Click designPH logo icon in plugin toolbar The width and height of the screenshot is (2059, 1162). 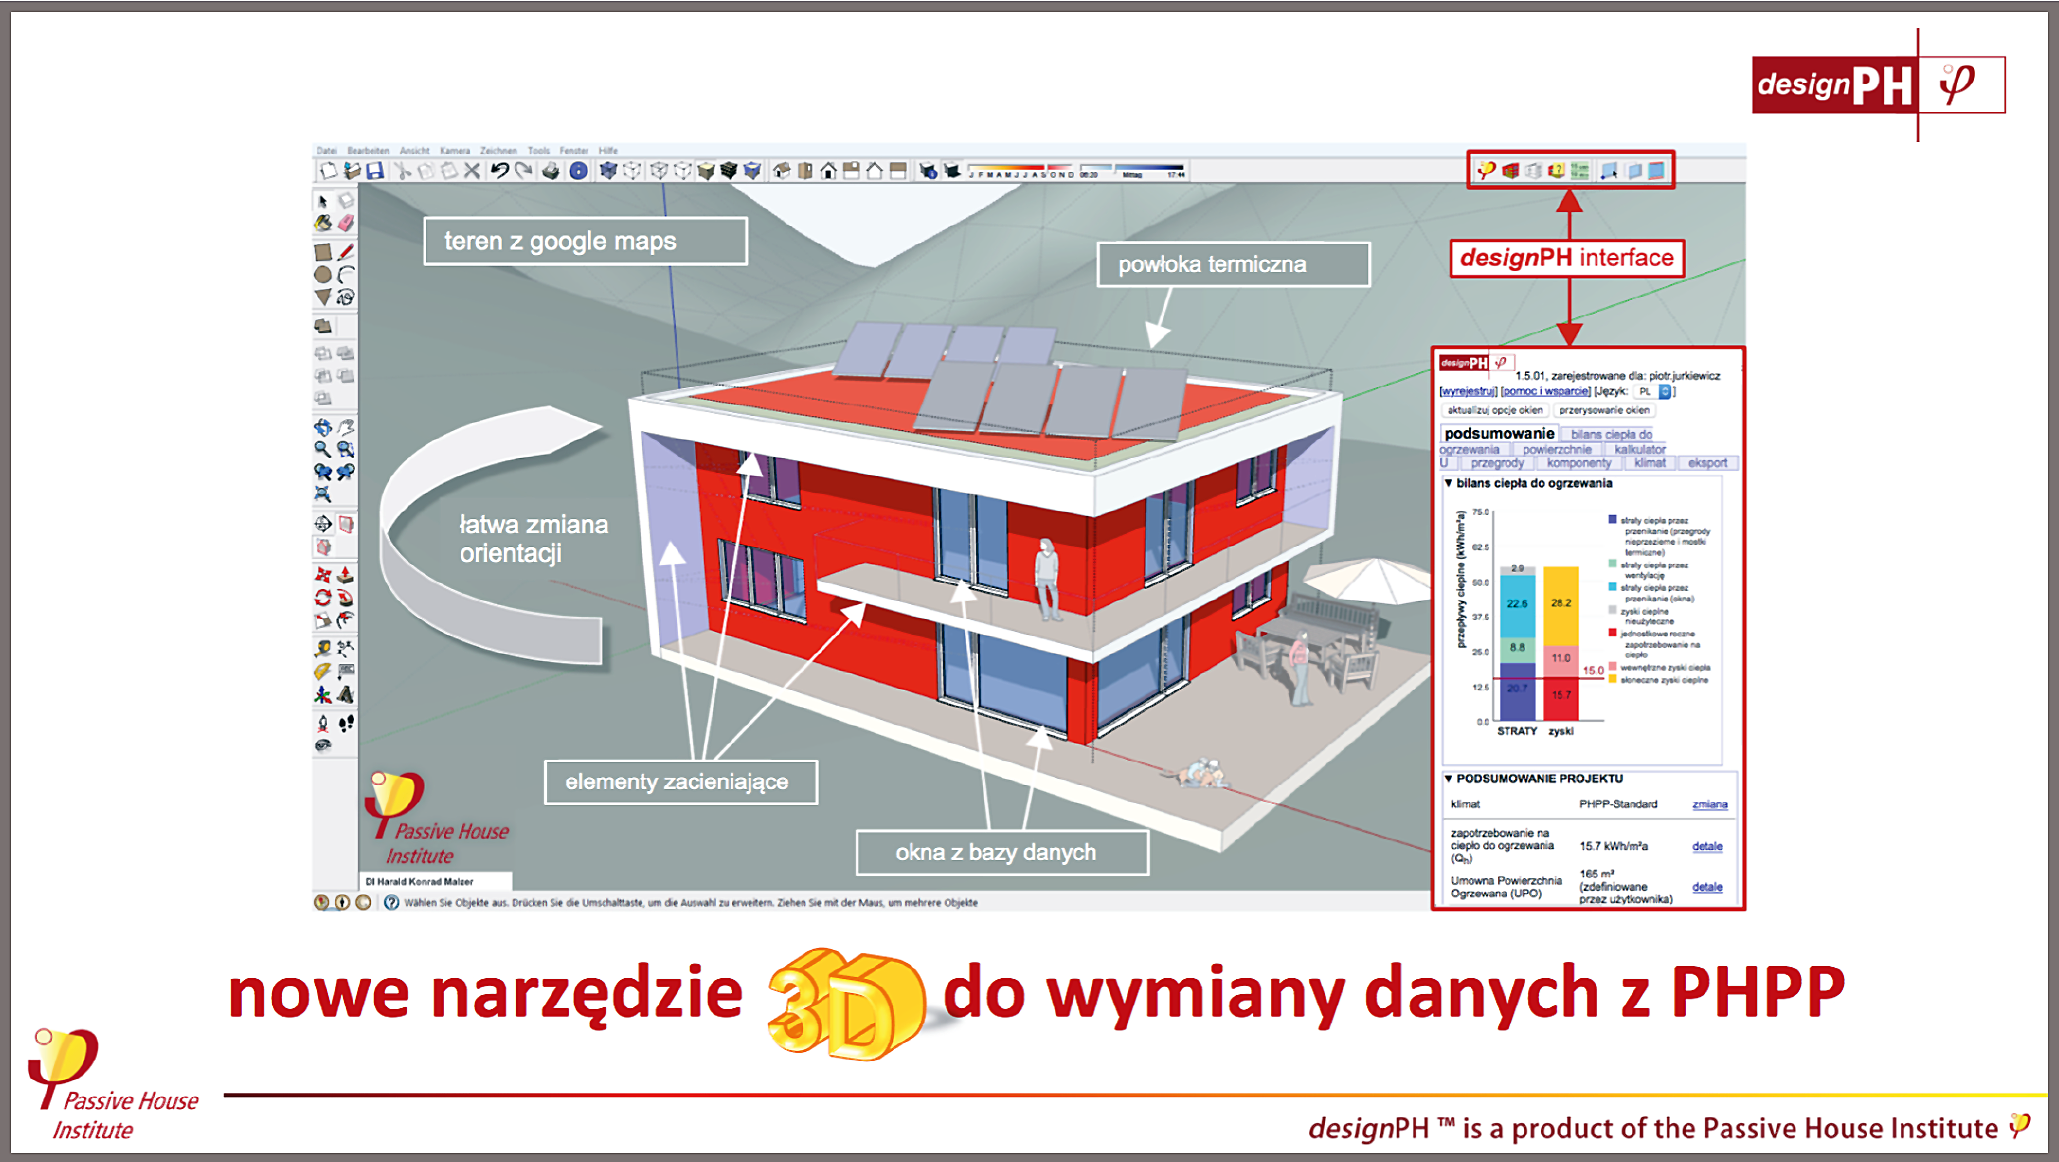1487,170
